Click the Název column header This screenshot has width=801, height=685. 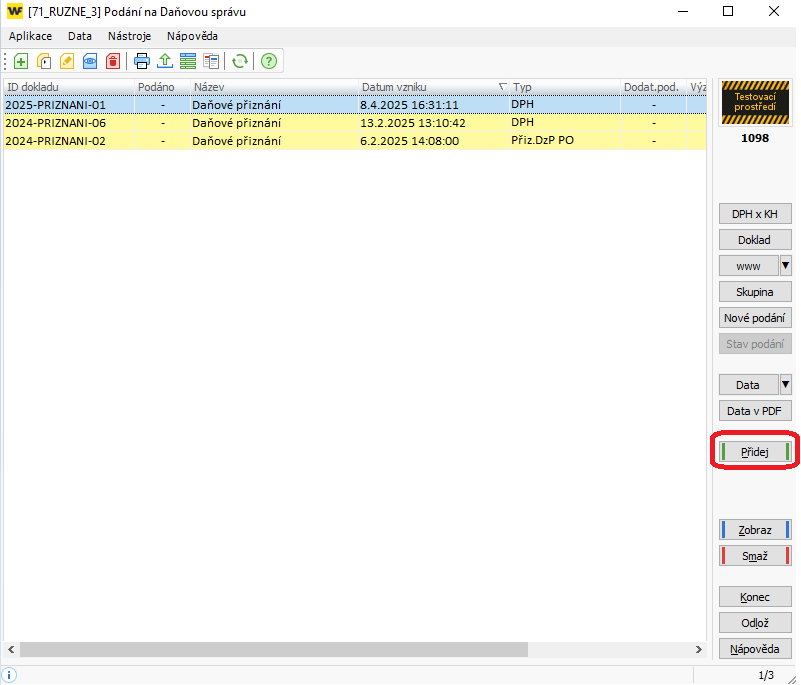274,87
